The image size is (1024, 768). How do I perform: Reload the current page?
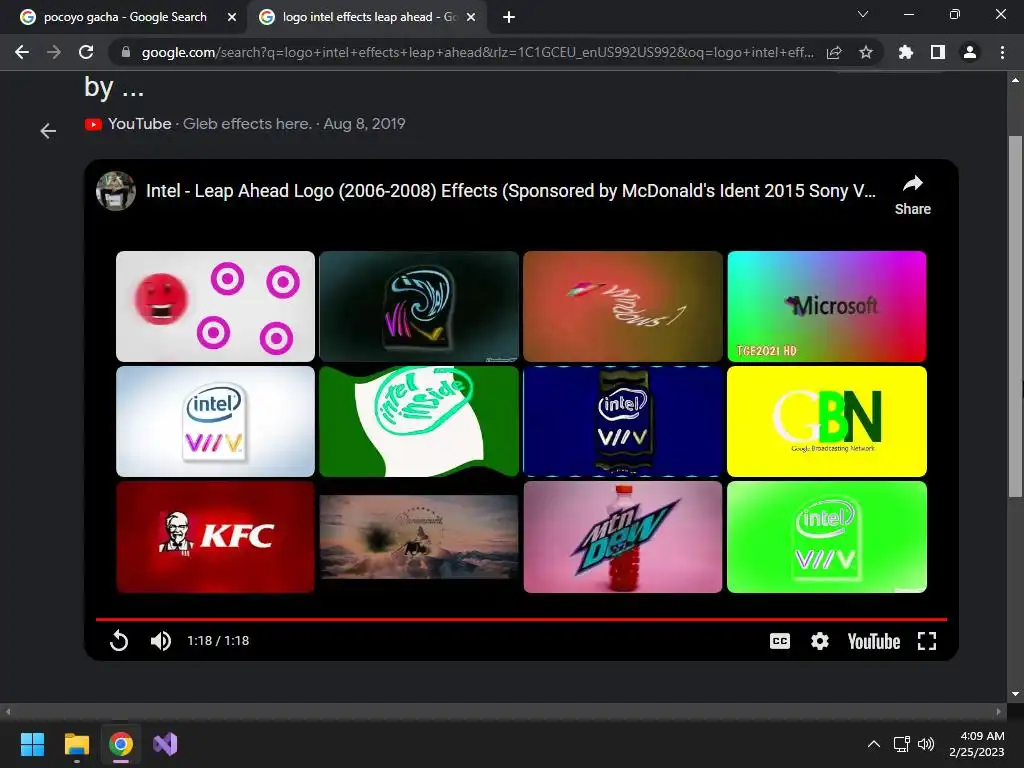coord(86,52)
